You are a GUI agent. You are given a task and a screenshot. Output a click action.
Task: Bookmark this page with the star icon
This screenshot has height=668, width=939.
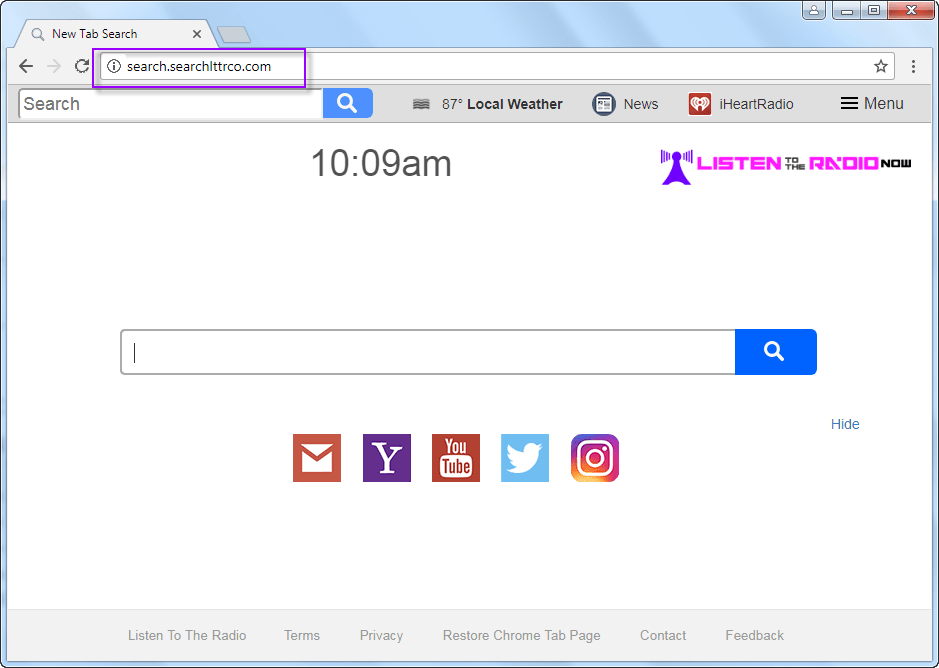[880, 66]
